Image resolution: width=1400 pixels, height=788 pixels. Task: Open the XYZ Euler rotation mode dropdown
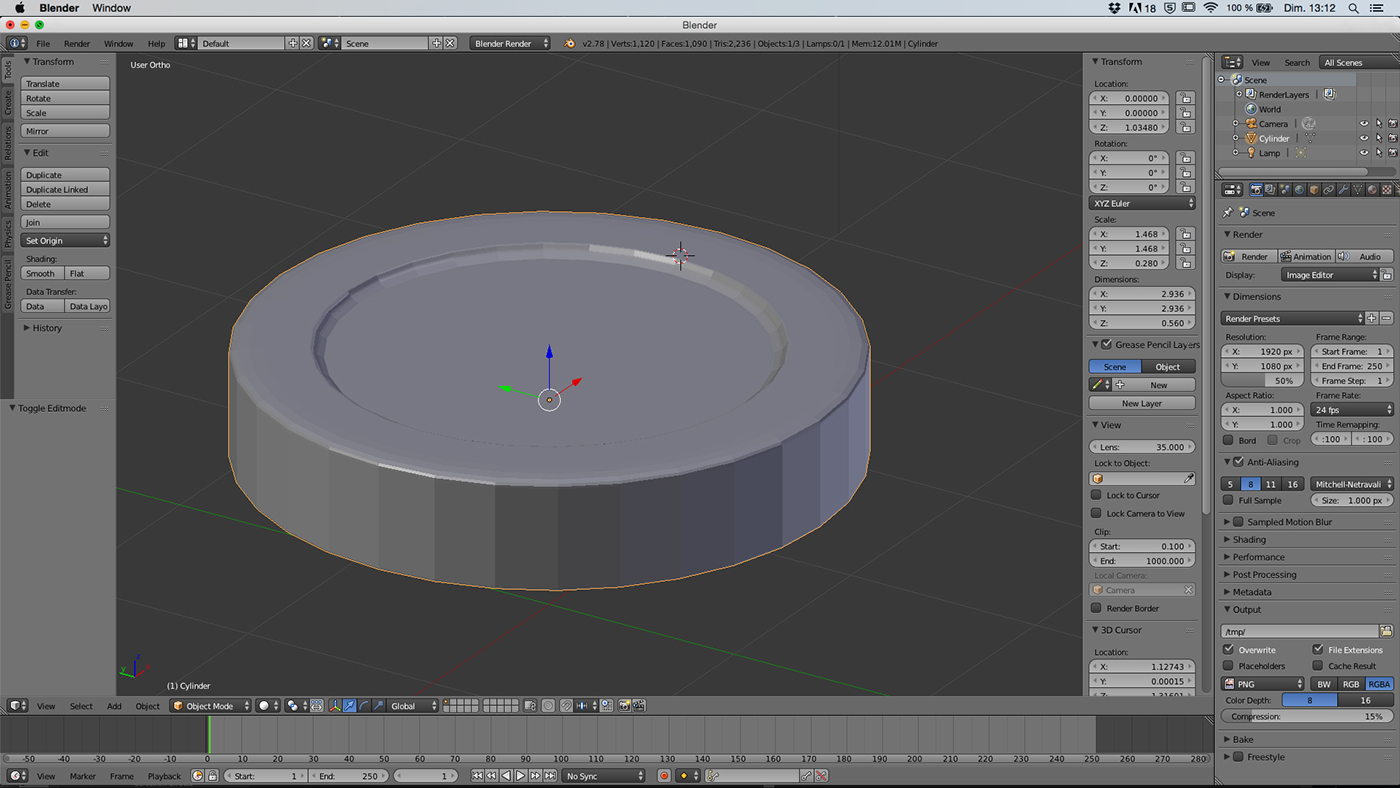click(1142, 203)
